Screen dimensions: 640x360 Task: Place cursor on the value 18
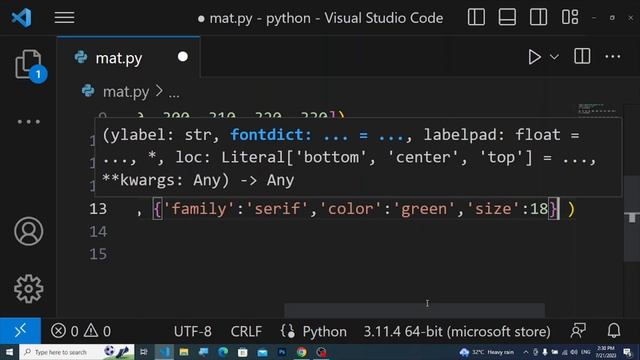539,209
